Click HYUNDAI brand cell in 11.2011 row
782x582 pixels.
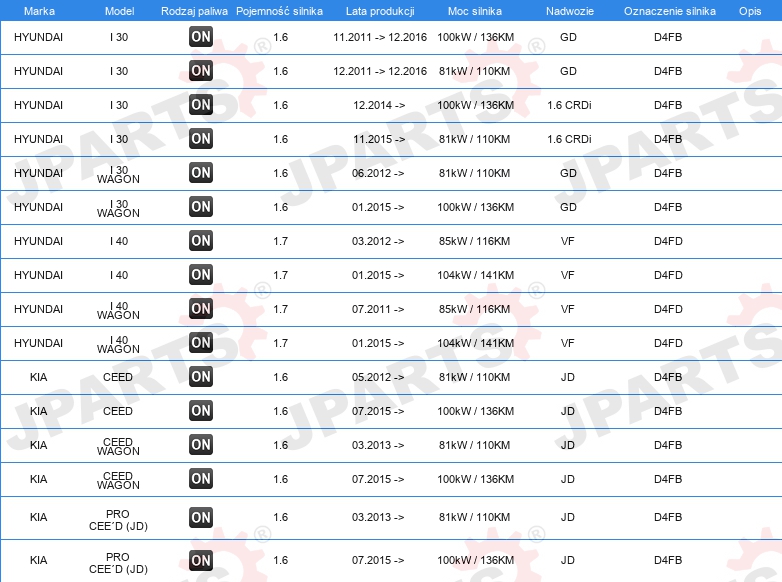click(x=38, y=37)
